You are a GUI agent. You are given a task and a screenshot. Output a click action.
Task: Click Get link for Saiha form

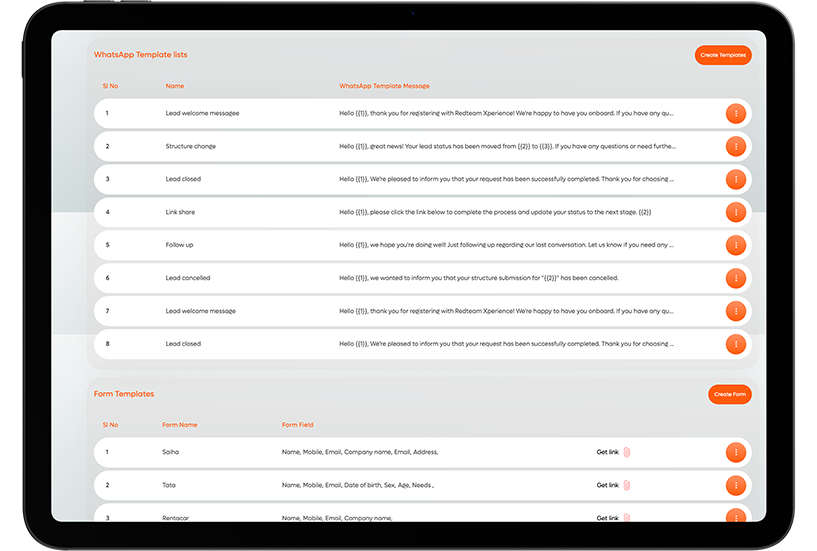point(608,452)
